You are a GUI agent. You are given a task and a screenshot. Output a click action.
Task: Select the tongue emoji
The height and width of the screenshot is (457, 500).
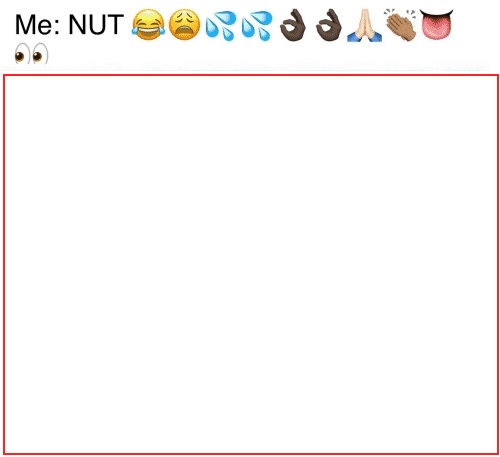(x=437, y=24)
